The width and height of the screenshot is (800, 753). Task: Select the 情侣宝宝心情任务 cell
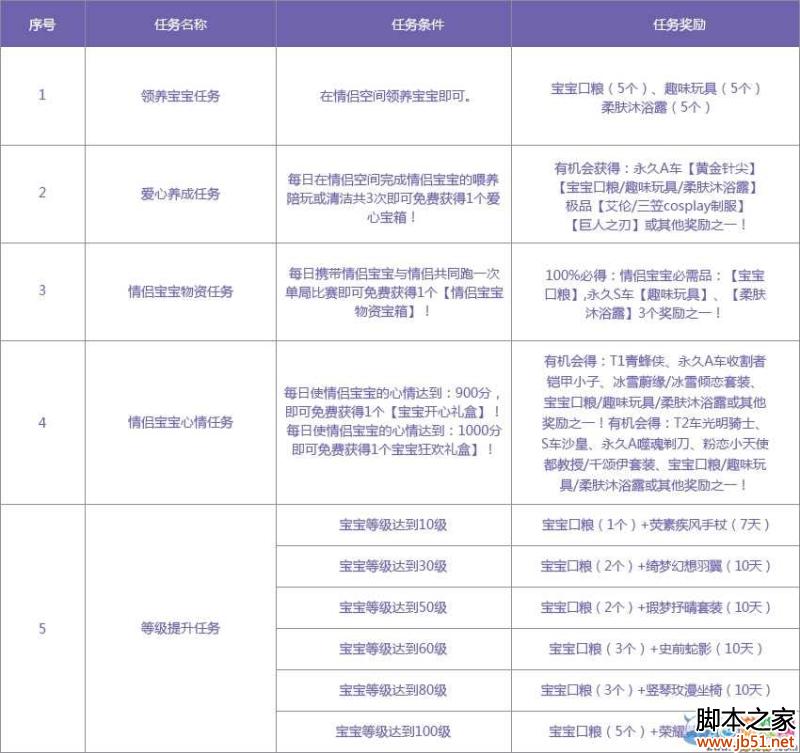click(180, 422)
